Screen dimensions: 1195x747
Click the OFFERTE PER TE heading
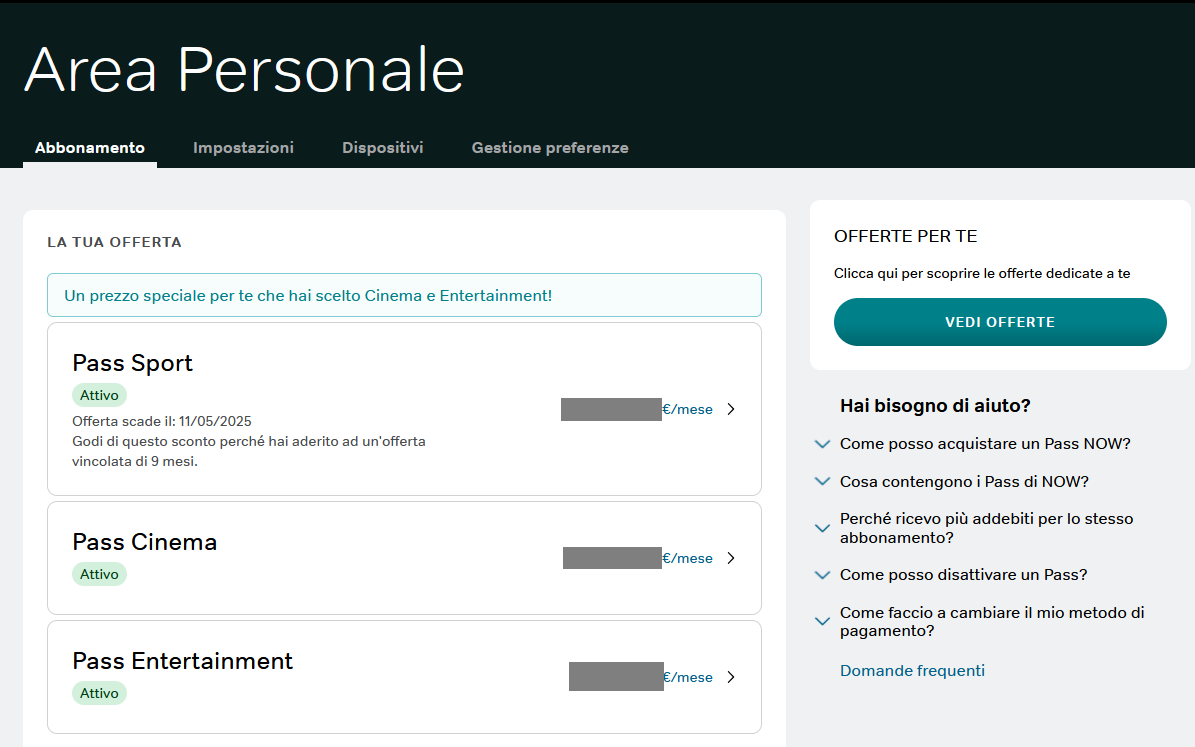coord(905,236)
